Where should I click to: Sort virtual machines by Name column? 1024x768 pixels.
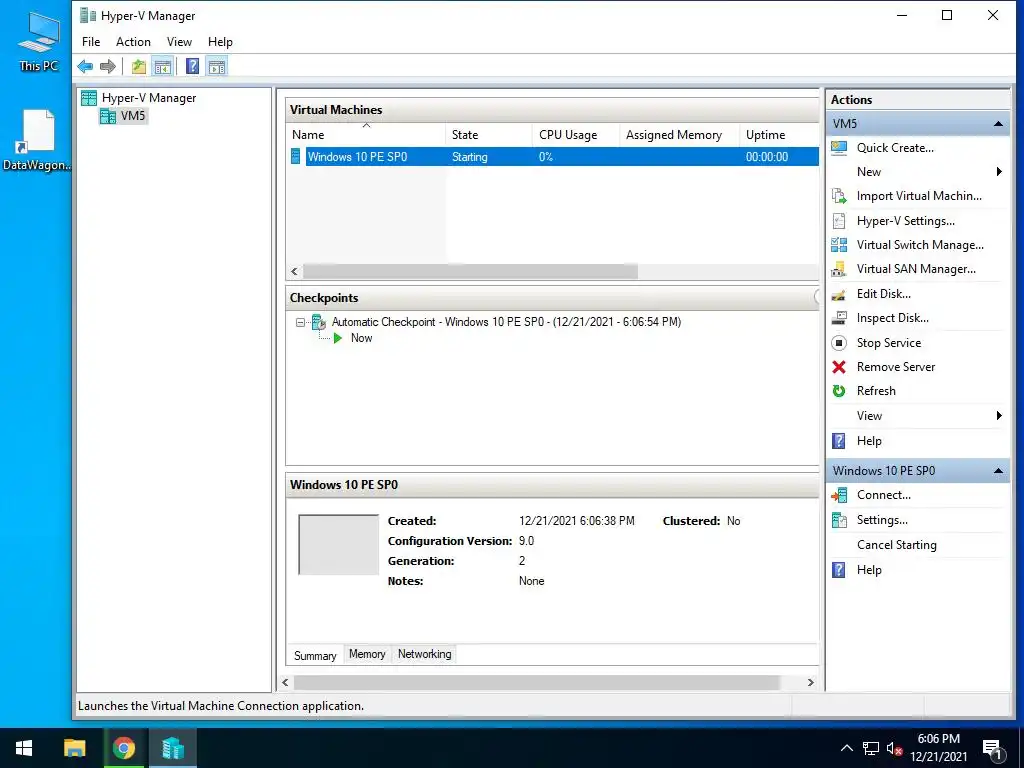(x=366, y=135)
